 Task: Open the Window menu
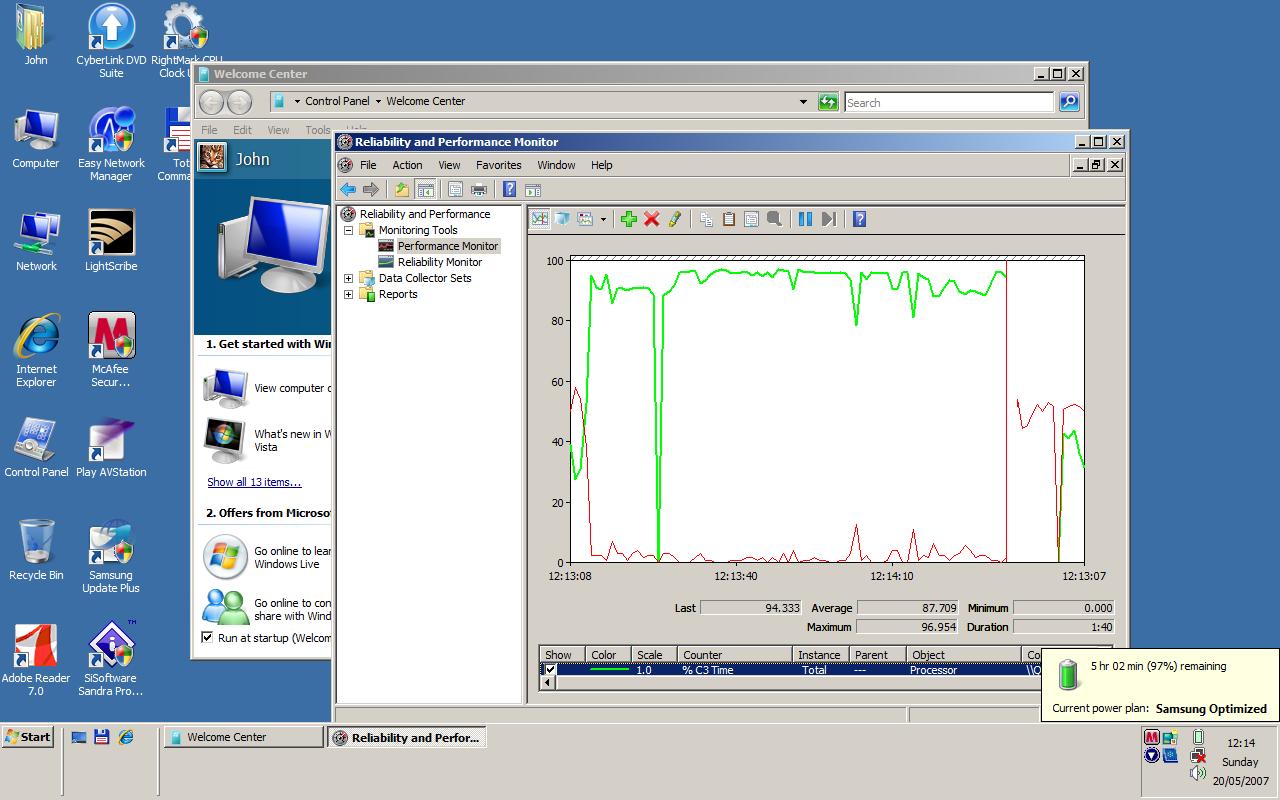click(556, 165)
